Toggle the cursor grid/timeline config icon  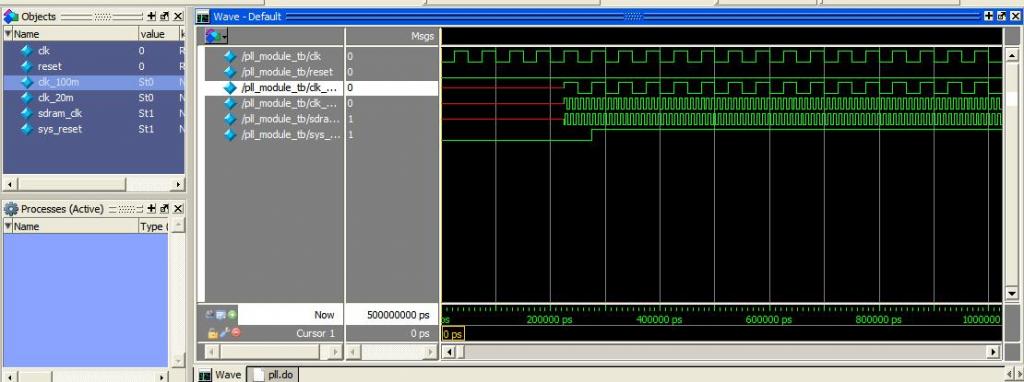click(x=221, y=315)
